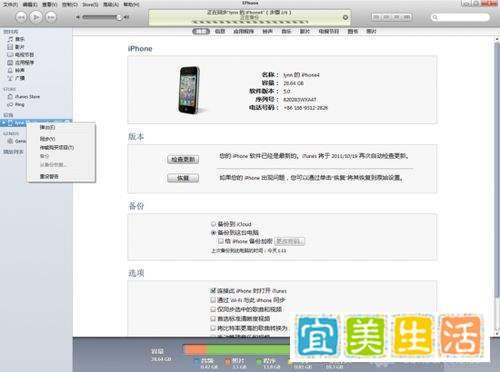Open the 高级(A) menu
This screenshot has width=500, height=372.
(x=111, y=4)
